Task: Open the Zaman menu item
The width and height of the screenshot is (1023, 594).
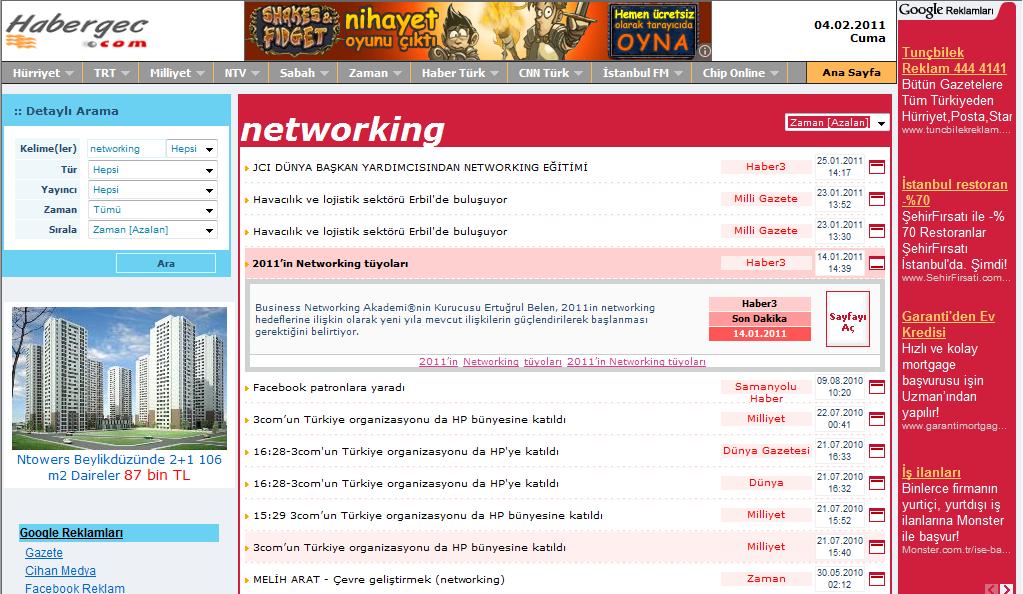Action: (374, 73)
